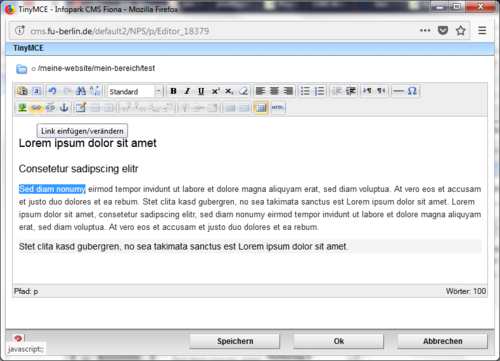Open the Standard format dropdown
This screenshot has height=361, width=500.
(x=159, y=91)
